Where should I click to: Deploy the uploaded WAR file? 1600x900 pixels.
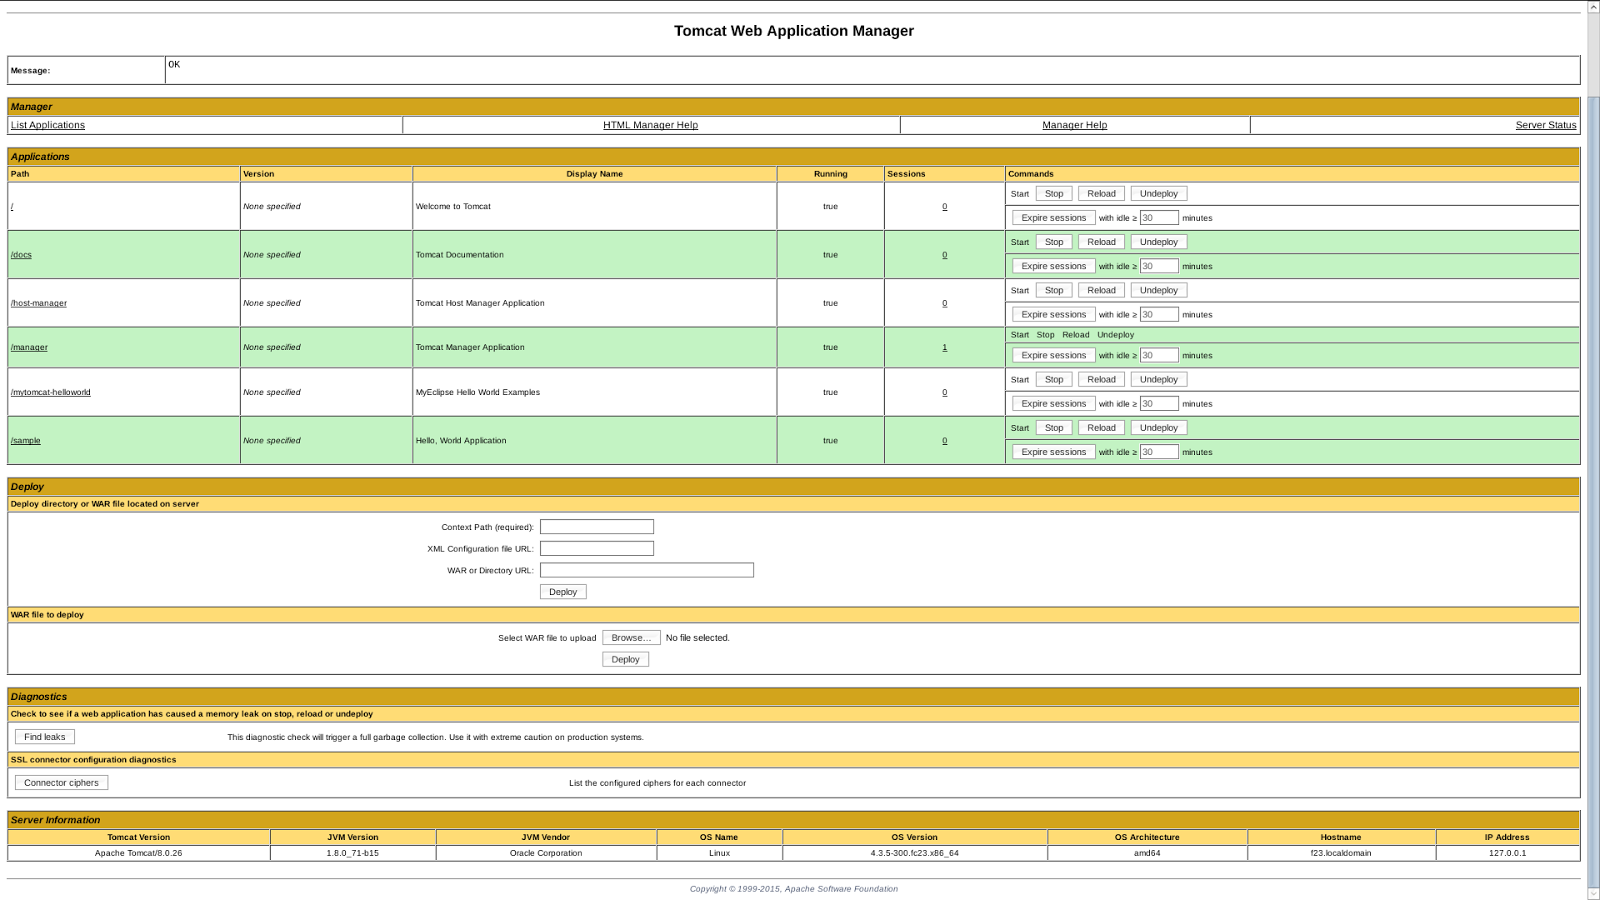tap(625, 660)
